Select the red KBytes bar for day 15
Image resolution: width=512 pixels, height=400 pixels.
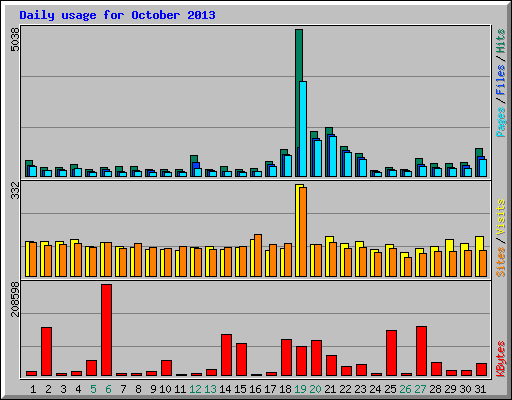(x=242, y=359)
